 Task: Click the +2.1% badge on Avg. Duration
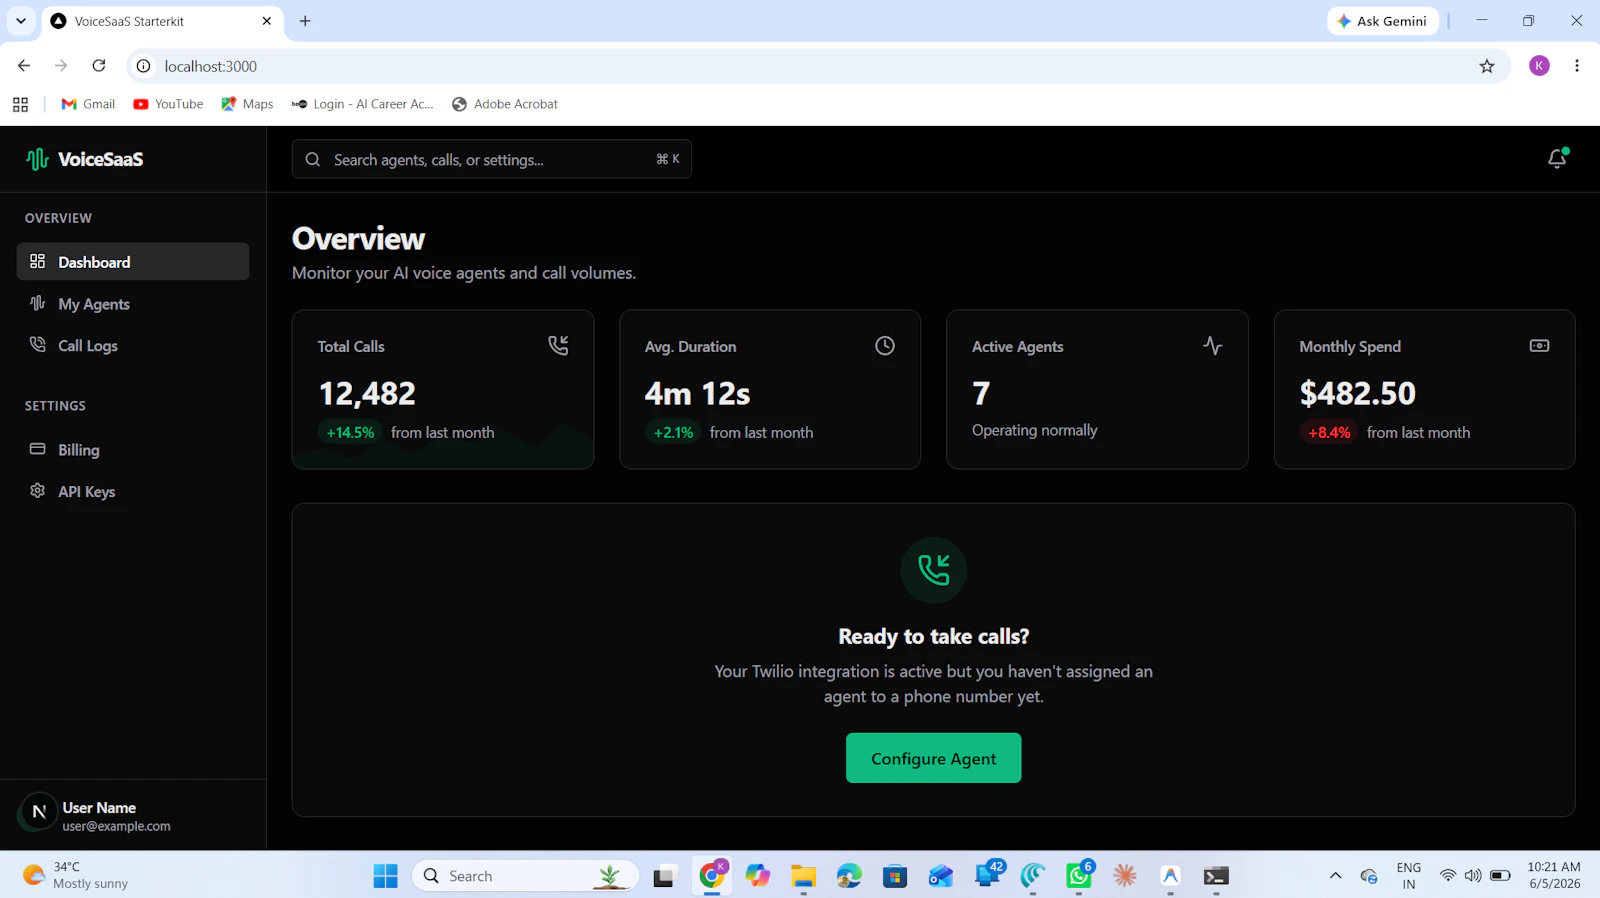click(x=673, y=432)
